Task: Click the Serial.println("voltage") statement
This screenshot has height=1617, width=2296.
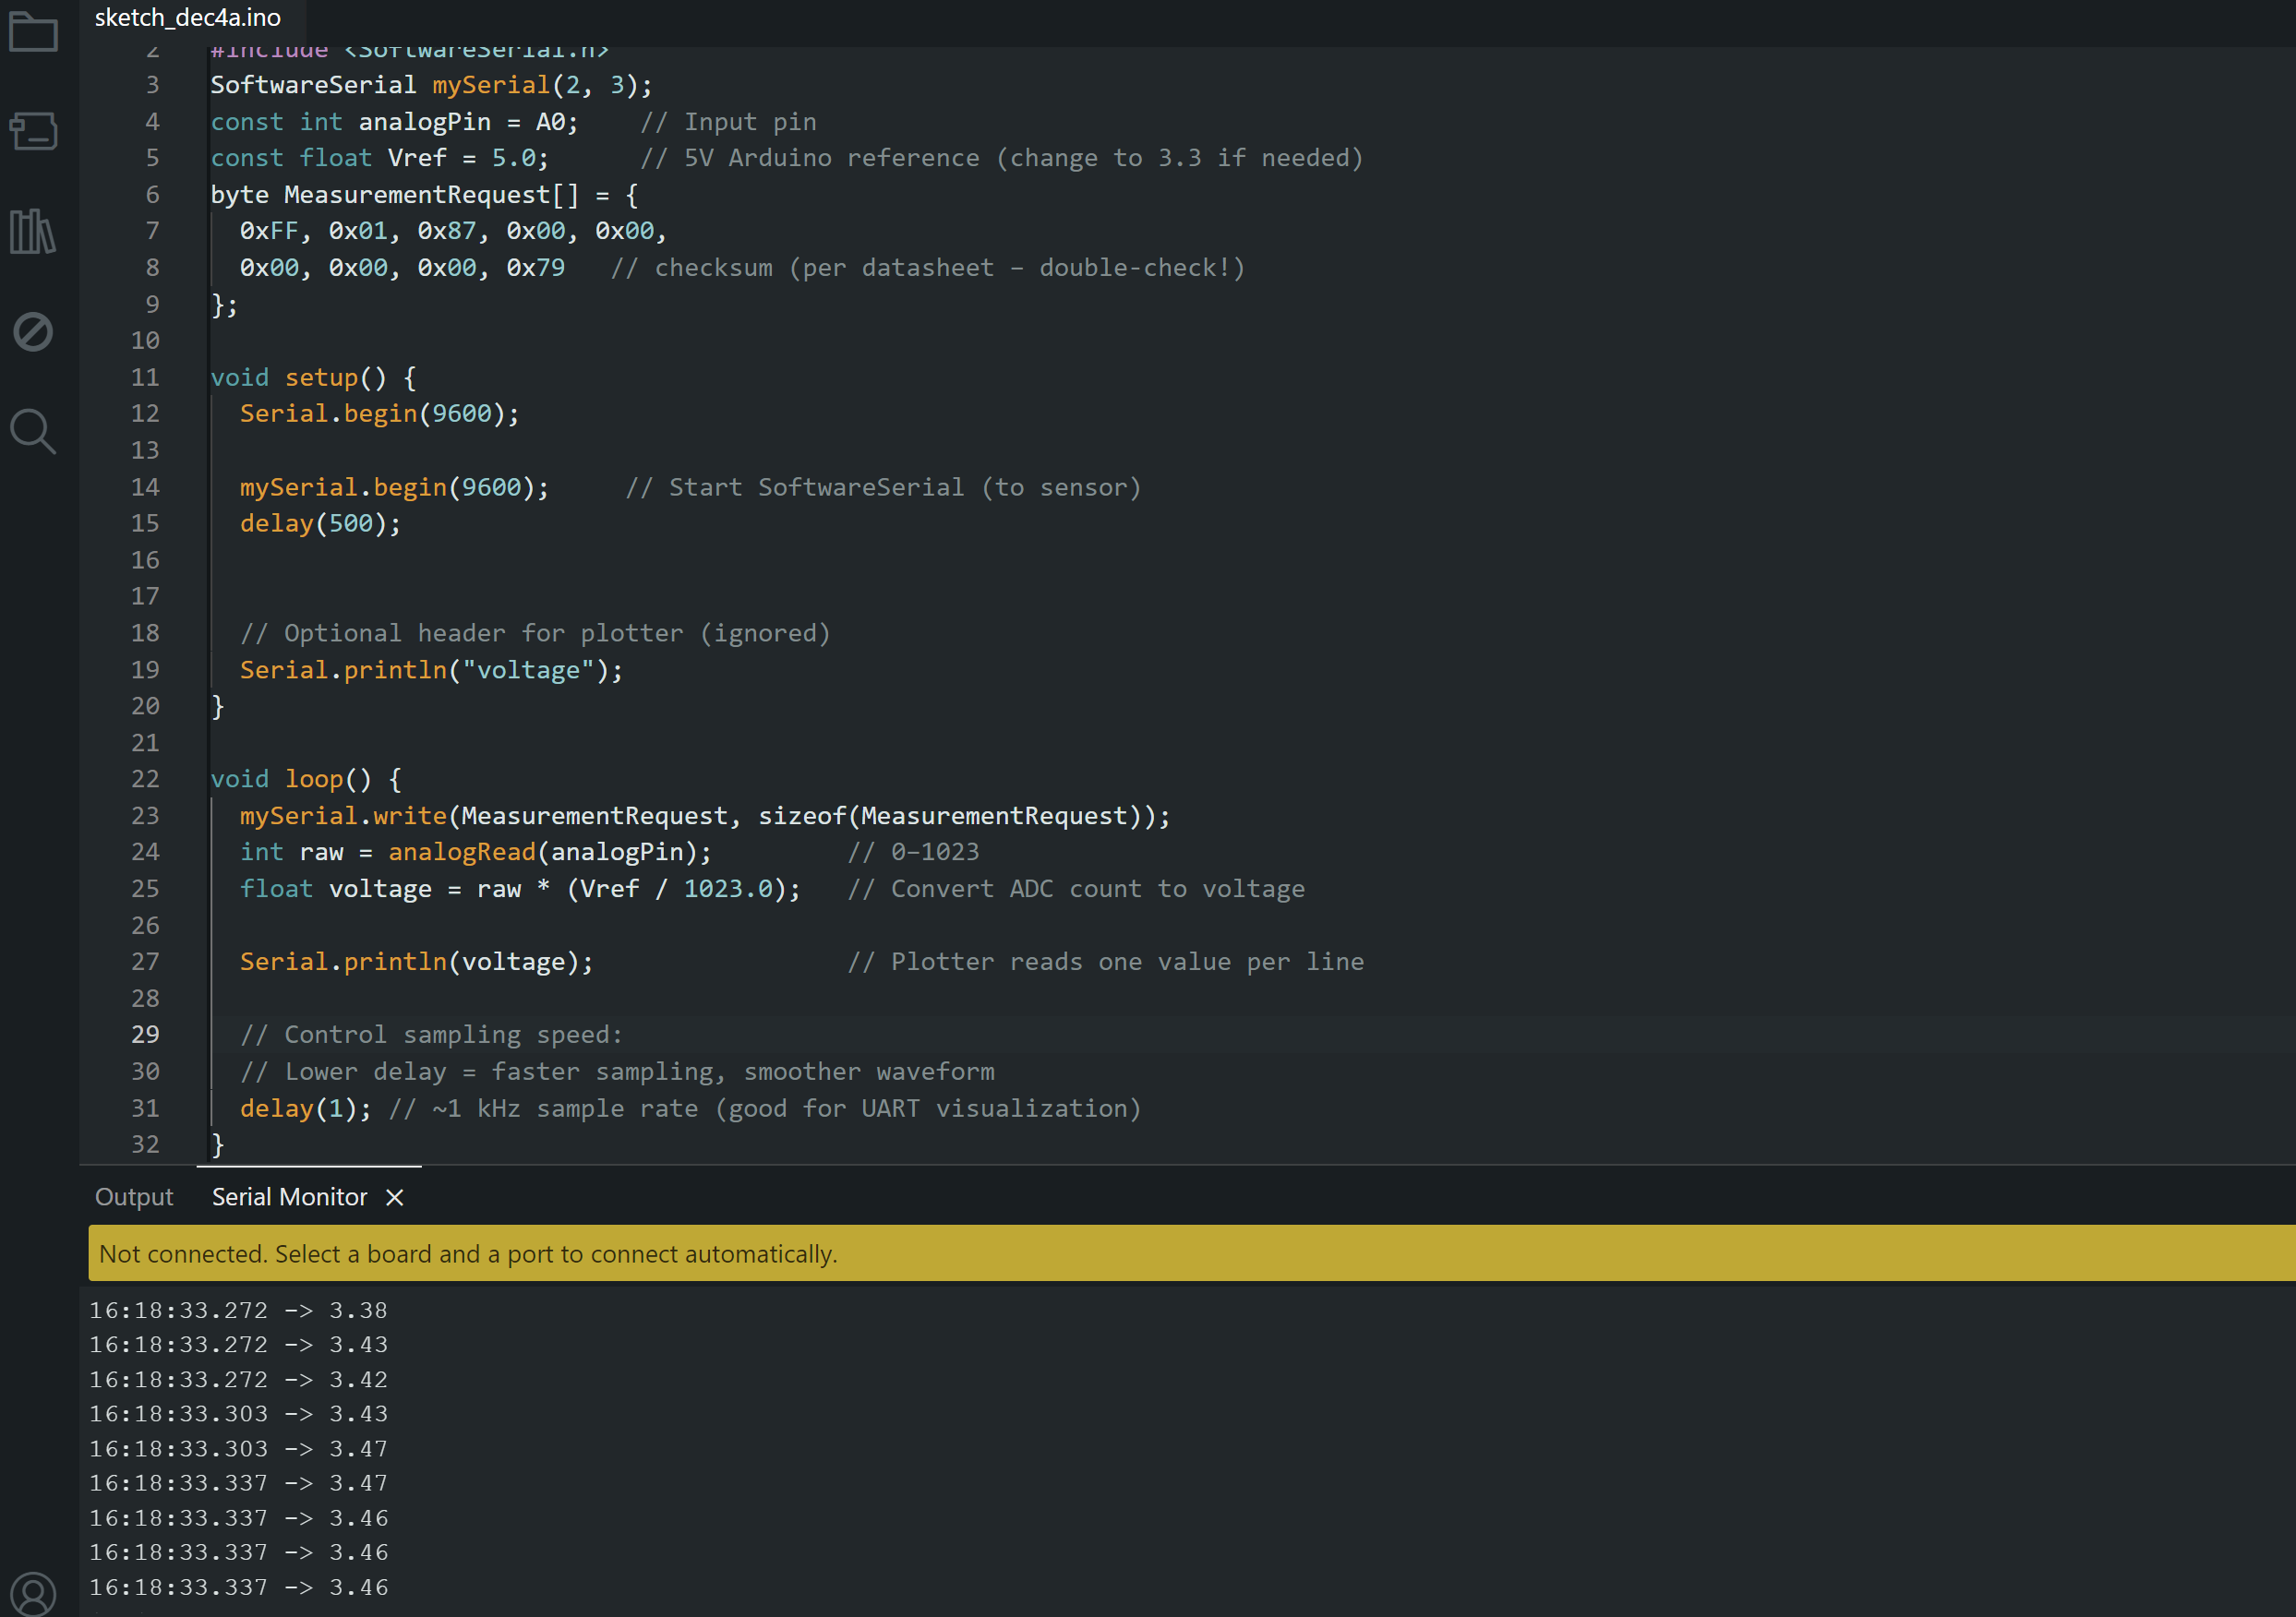Action: pyautogui.click(x=430, y=670)
